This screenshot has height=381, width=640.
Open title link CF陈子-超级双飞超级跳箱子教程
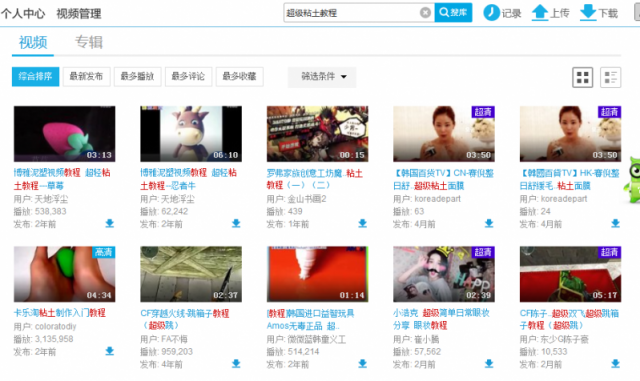(569, 319)
